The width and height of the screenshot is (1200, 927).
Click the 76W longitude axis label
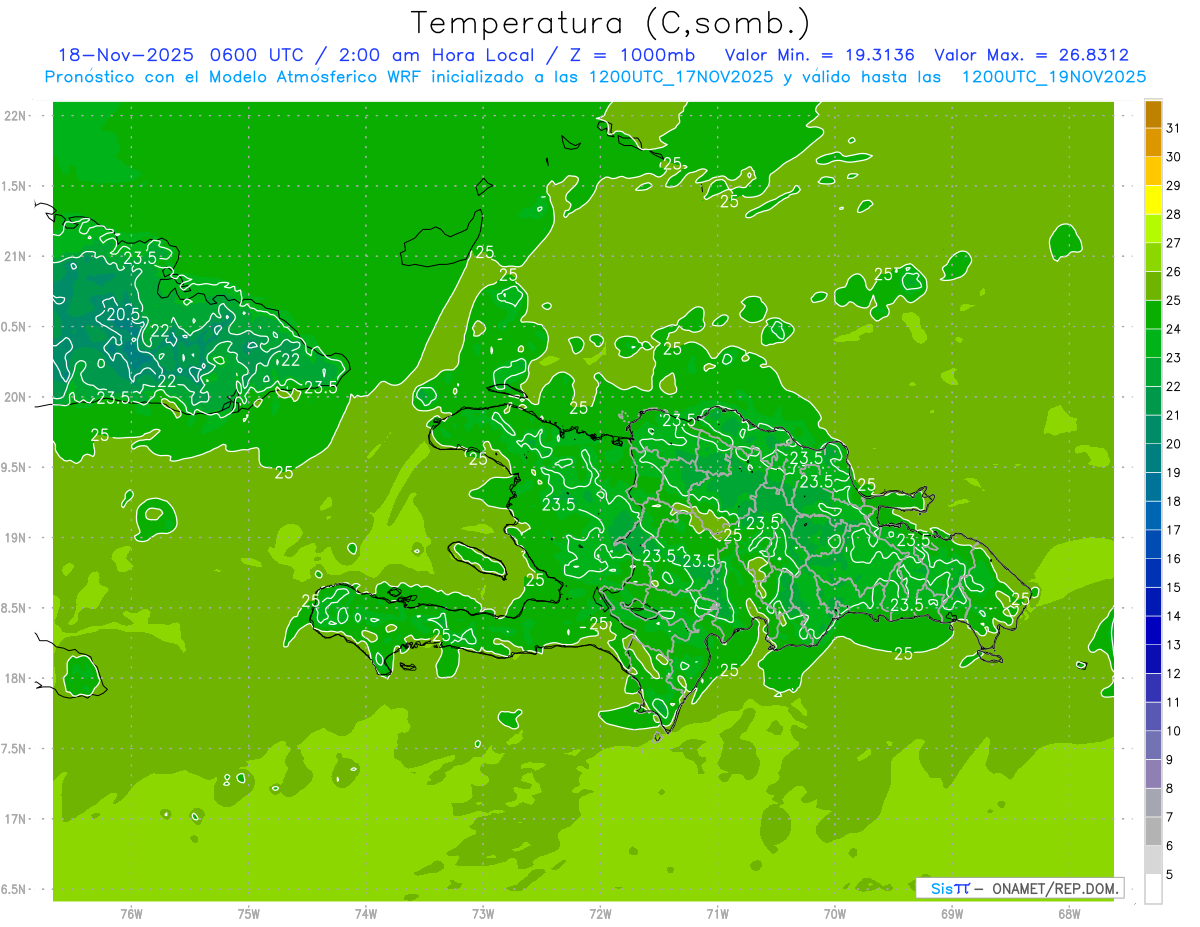[x=131, y=914]
